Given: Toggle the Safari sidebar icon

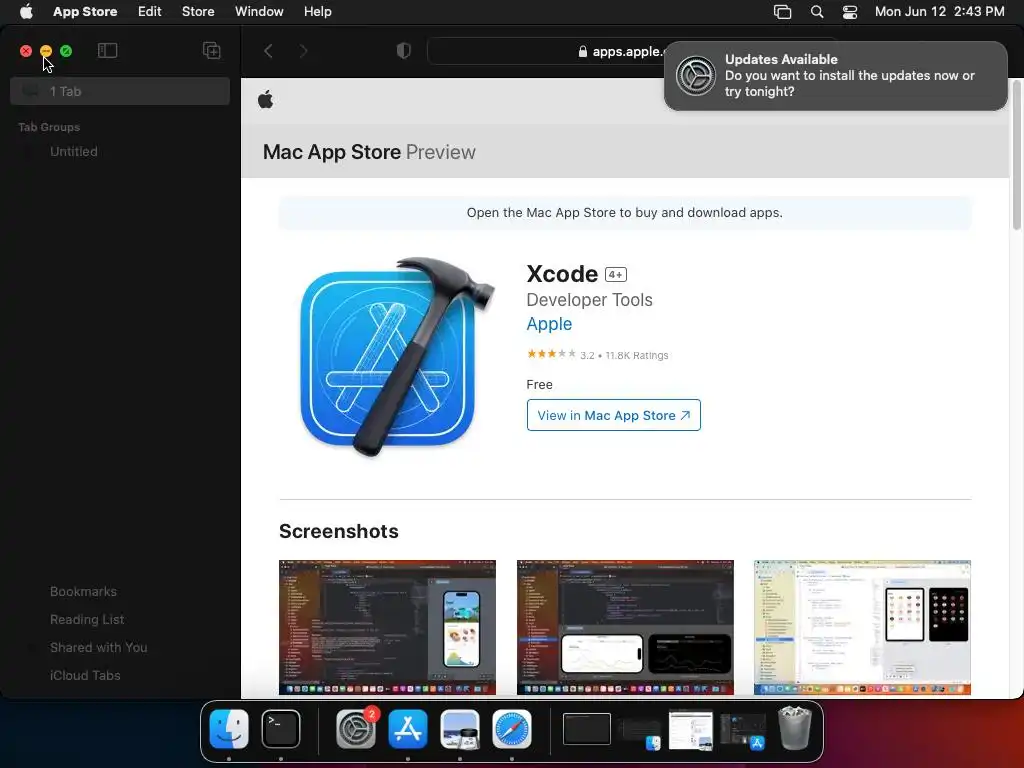Looking at the screenshot, I should coord(107,50).
